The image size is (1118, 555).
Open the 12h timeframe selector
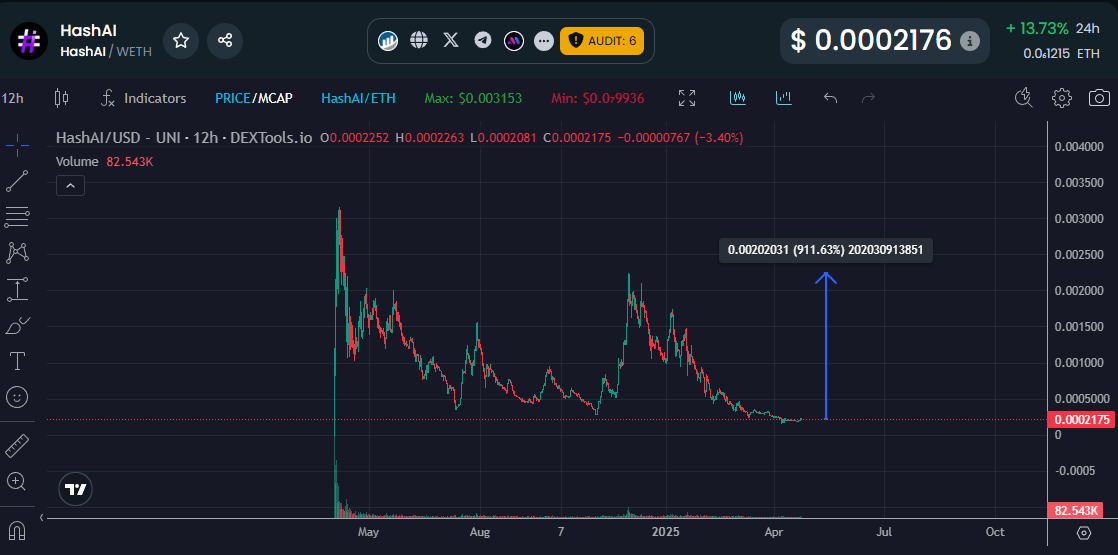[x=13, y=98]
